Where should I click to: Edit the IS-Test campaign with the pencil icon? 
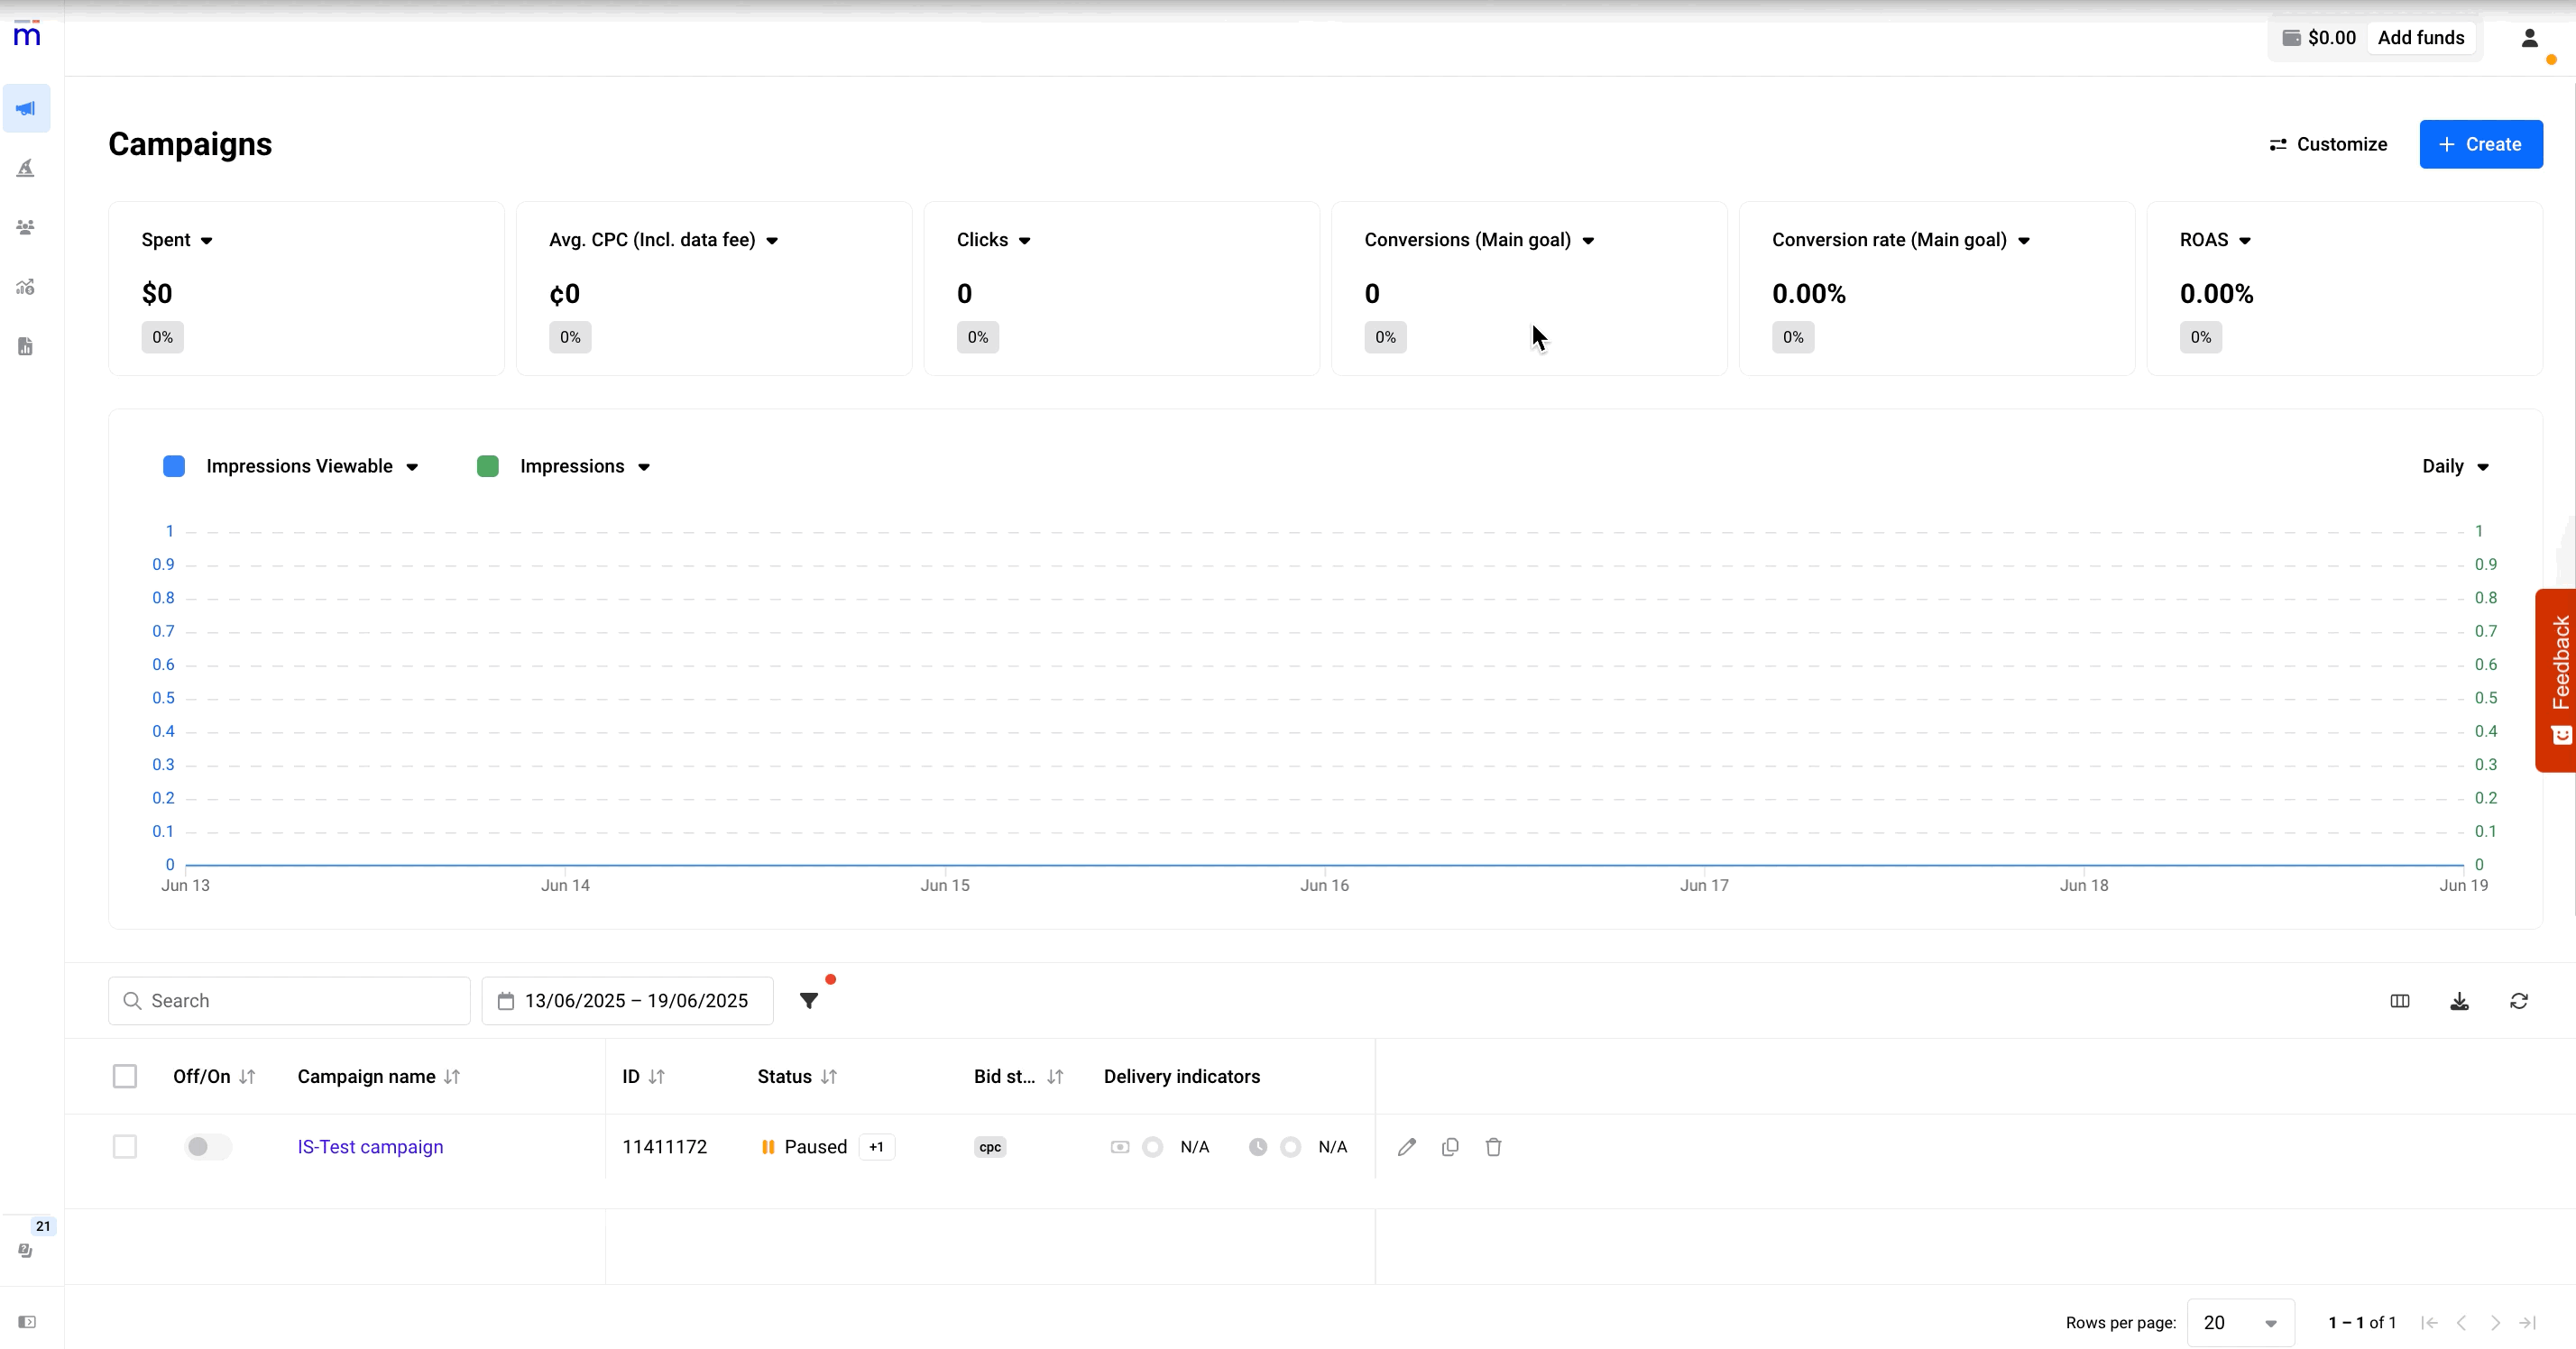point(1406,1147)
